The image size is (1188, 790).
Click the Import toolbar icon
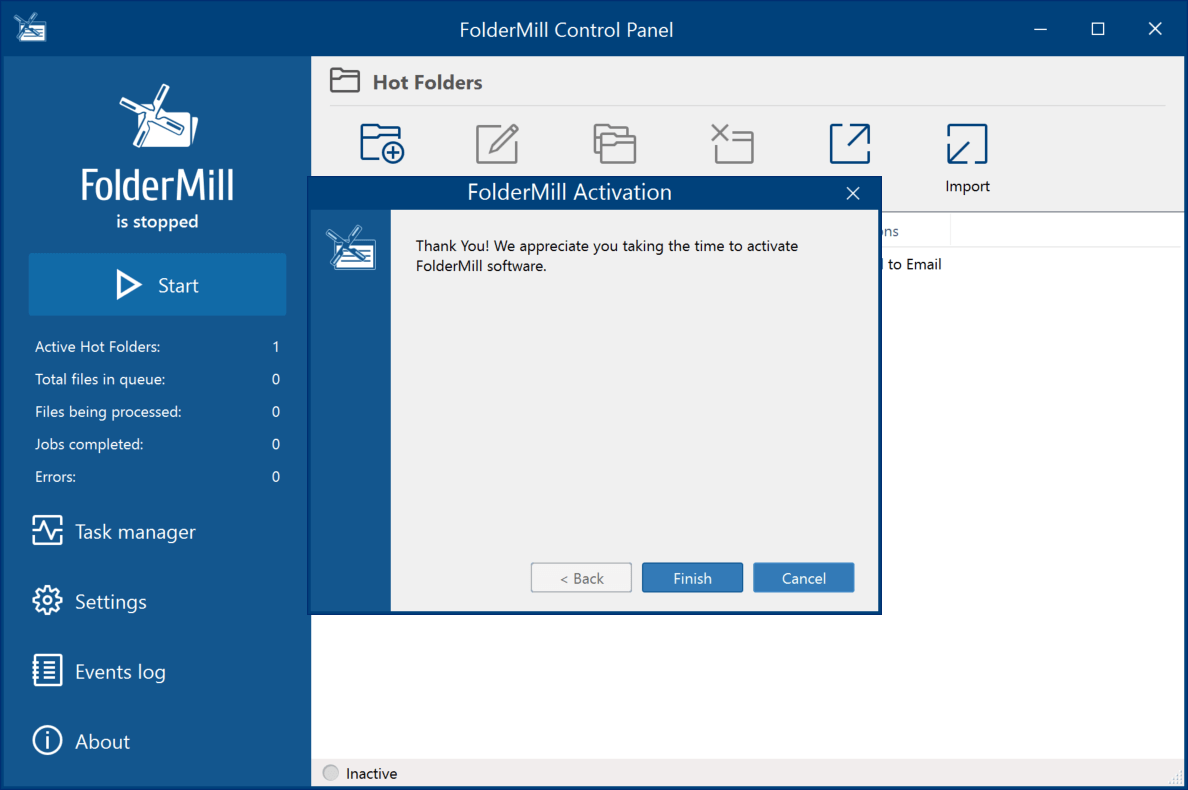tap(967, 145)
